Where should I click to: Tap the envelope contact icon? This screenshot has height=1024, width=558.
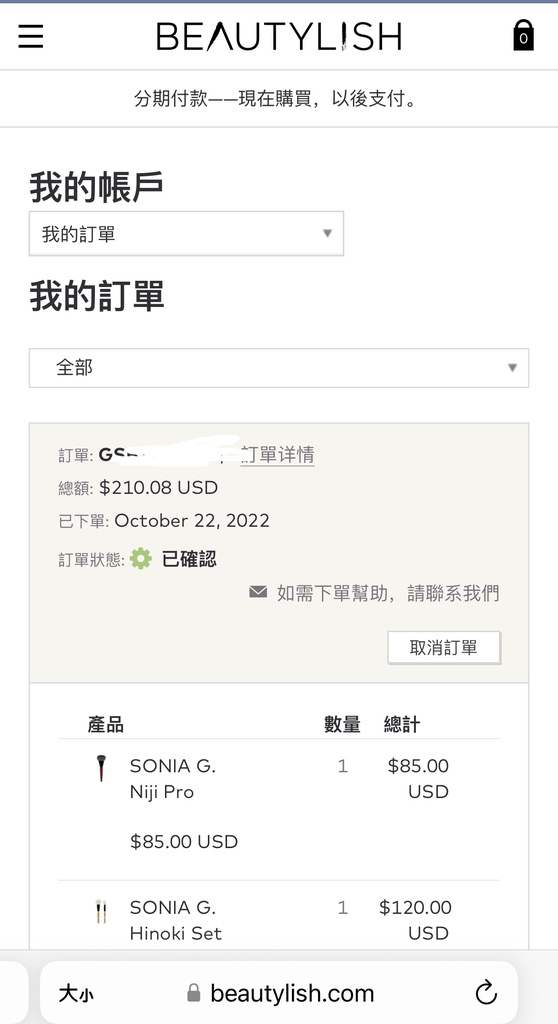tap(258, 592)
